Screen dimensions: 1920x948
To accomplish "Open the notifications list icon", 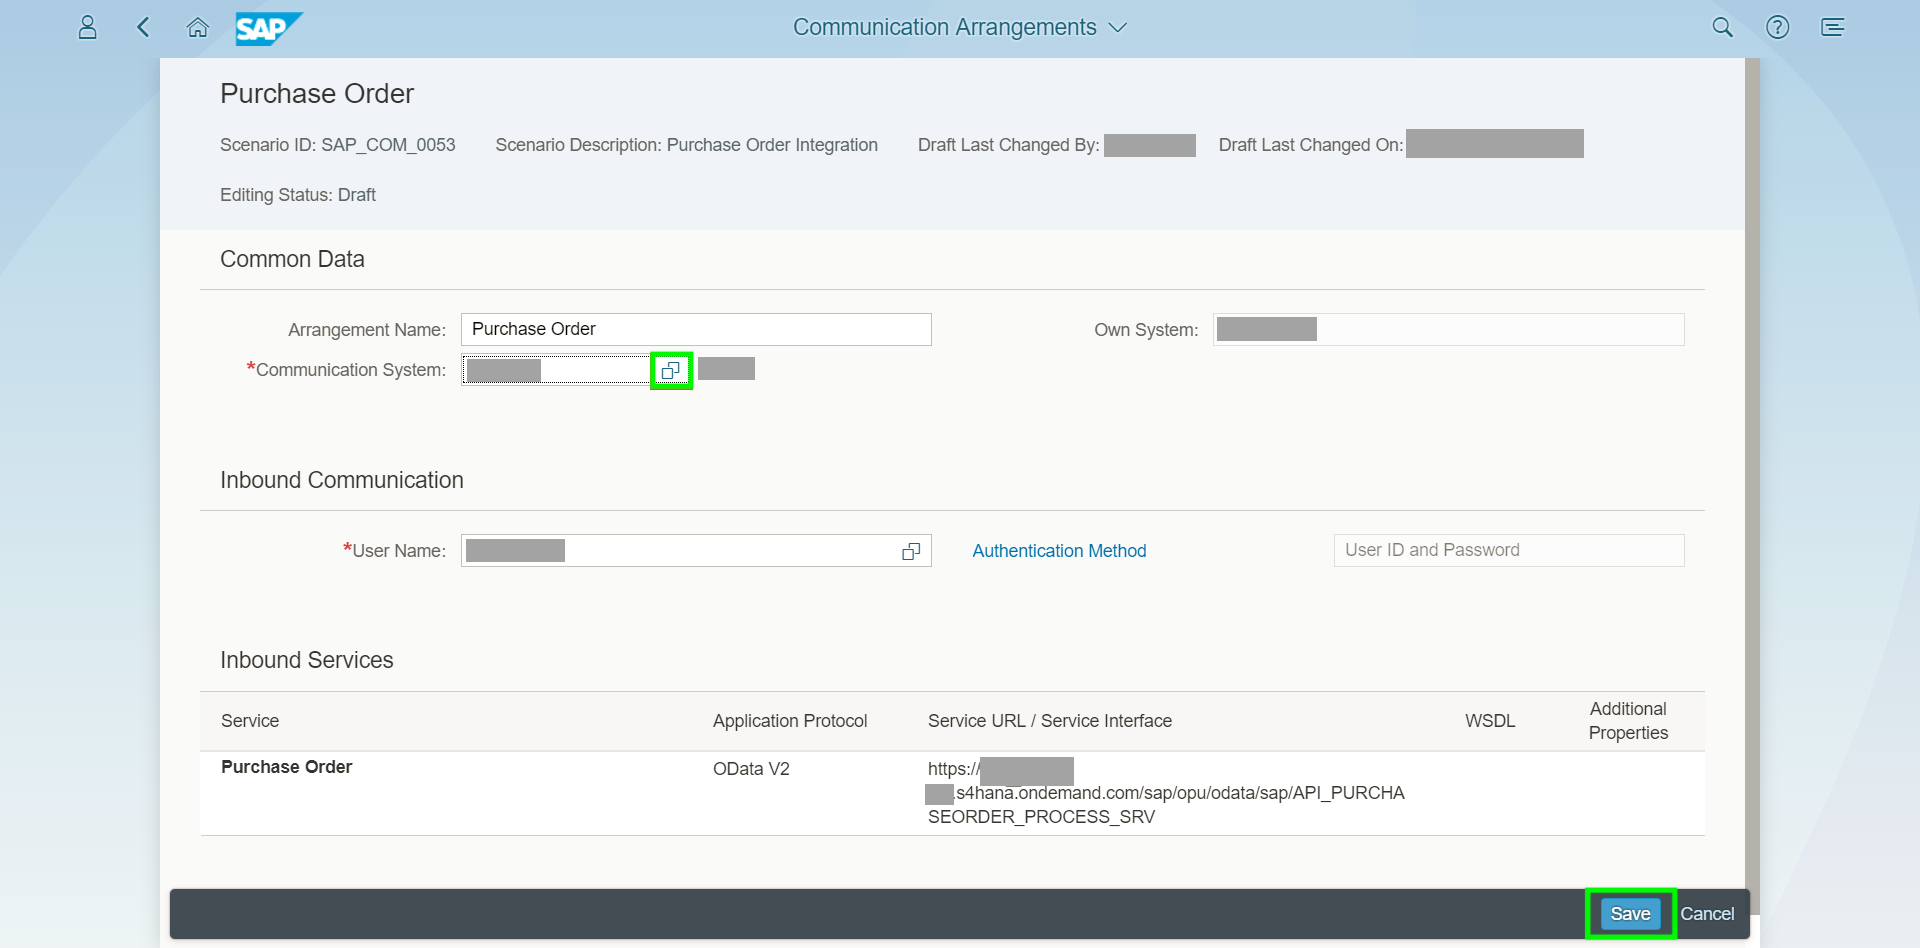I will click(x=1832, y=27).
